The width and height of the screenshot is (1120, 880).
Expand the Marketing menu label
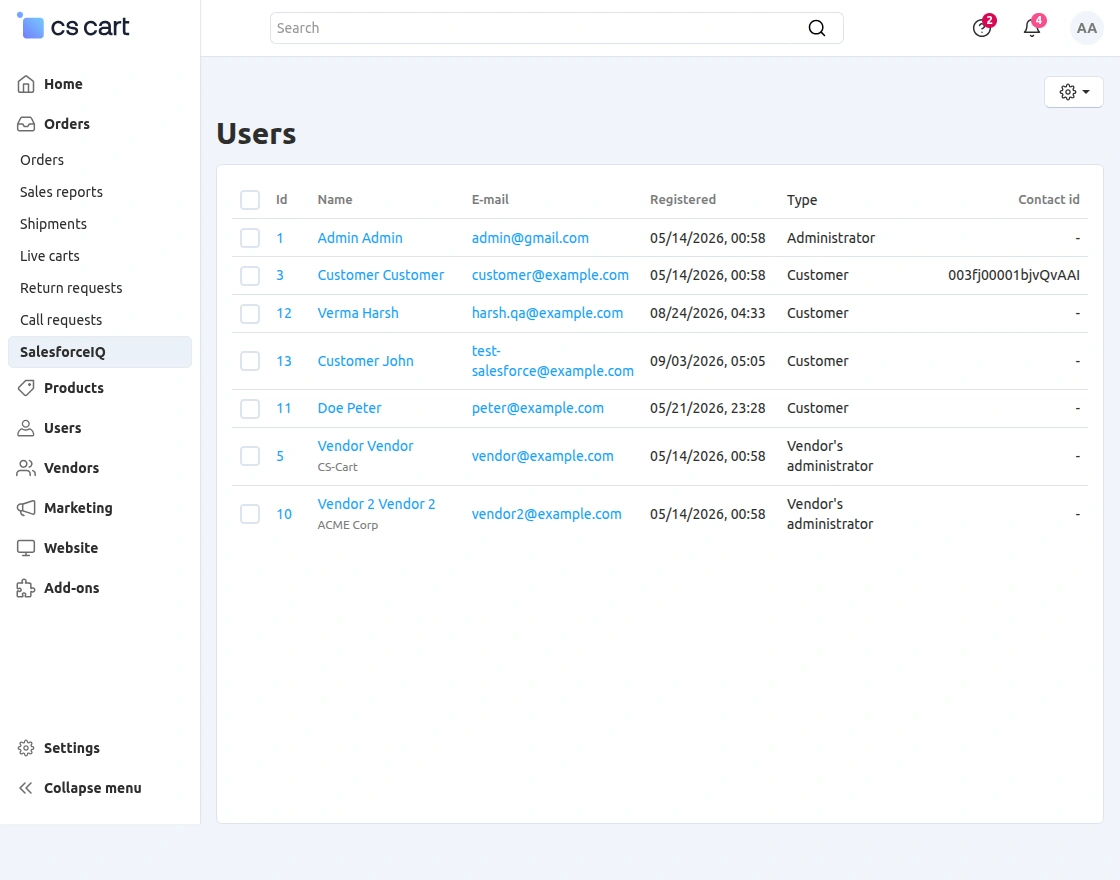(78, 508)
